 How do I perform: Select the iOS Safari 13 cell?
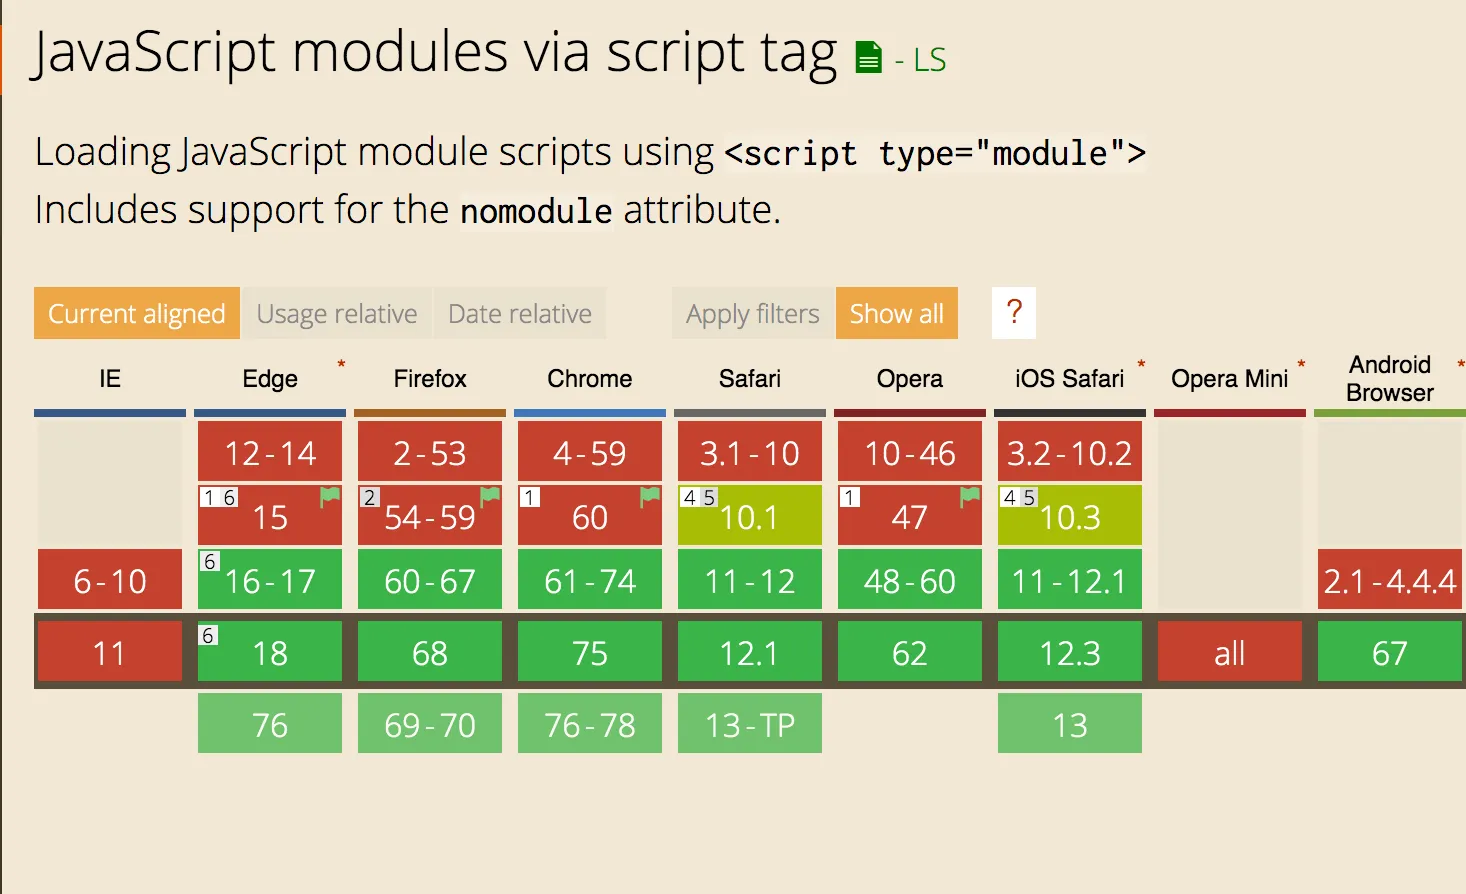tap(1070, 724)
